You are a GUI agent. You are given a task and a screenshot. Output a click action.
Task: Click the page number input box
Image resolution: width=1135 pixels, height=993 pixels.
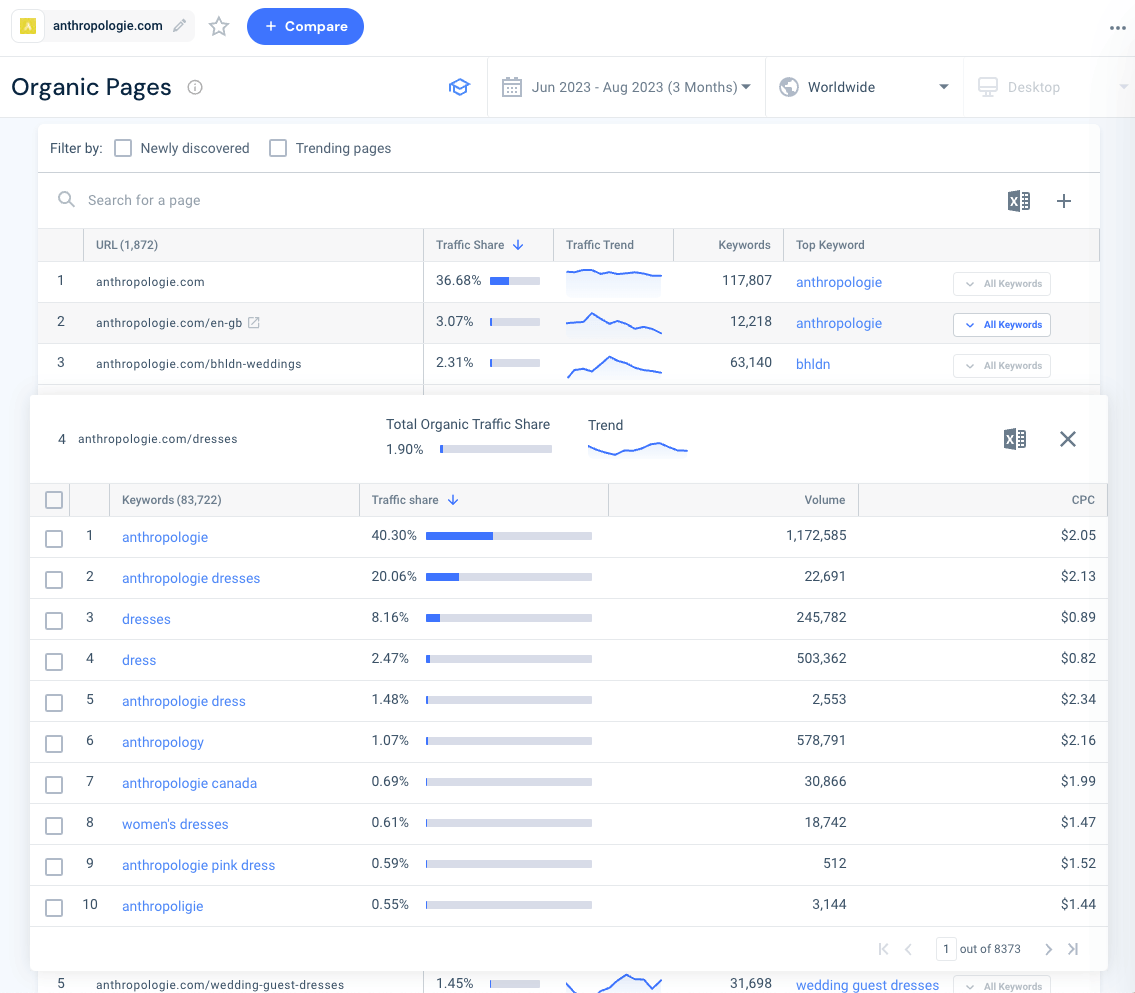click(x=945, y=949)
